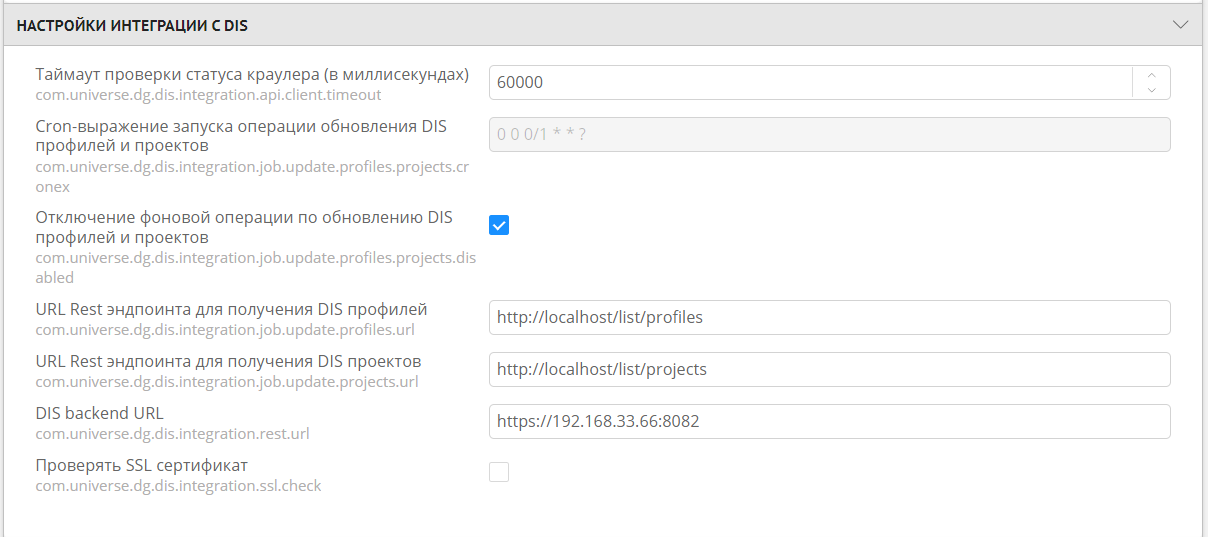Select the api.client.timeout property key text
The width and height of the screenshot is (1208, 537).
[208, 95]
